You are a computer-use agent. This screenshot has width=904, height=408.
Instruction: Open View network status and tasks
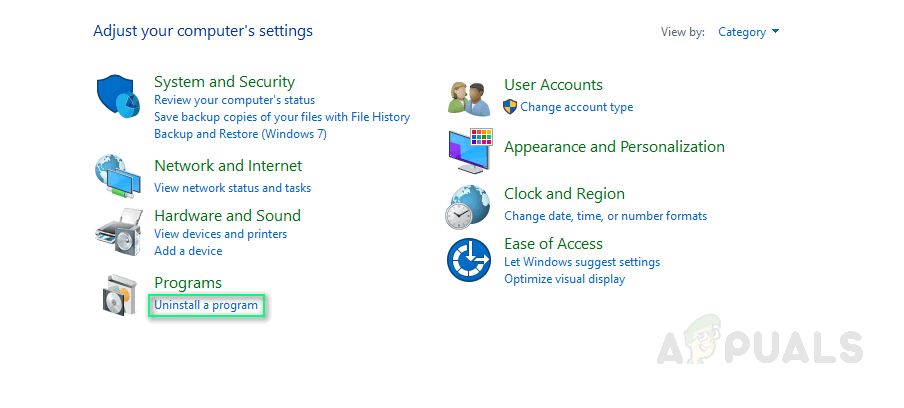[x=232, y=188]
